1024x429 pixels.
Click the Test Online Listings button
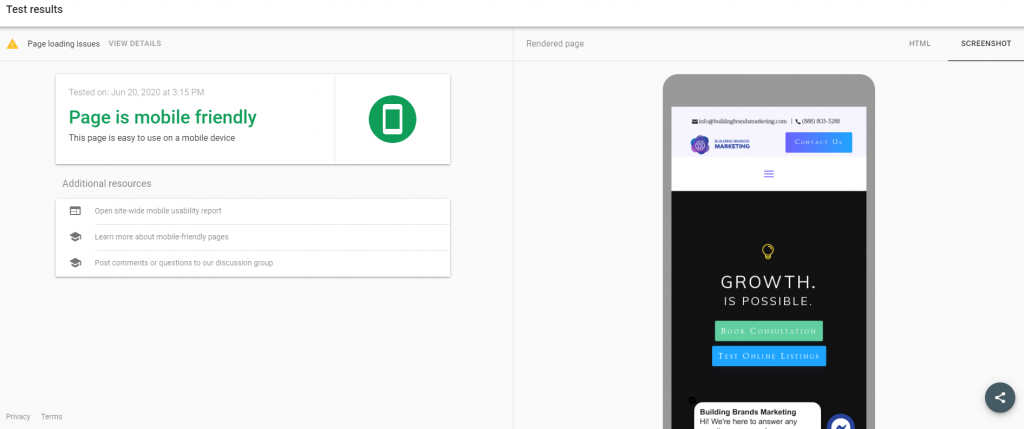769,356
